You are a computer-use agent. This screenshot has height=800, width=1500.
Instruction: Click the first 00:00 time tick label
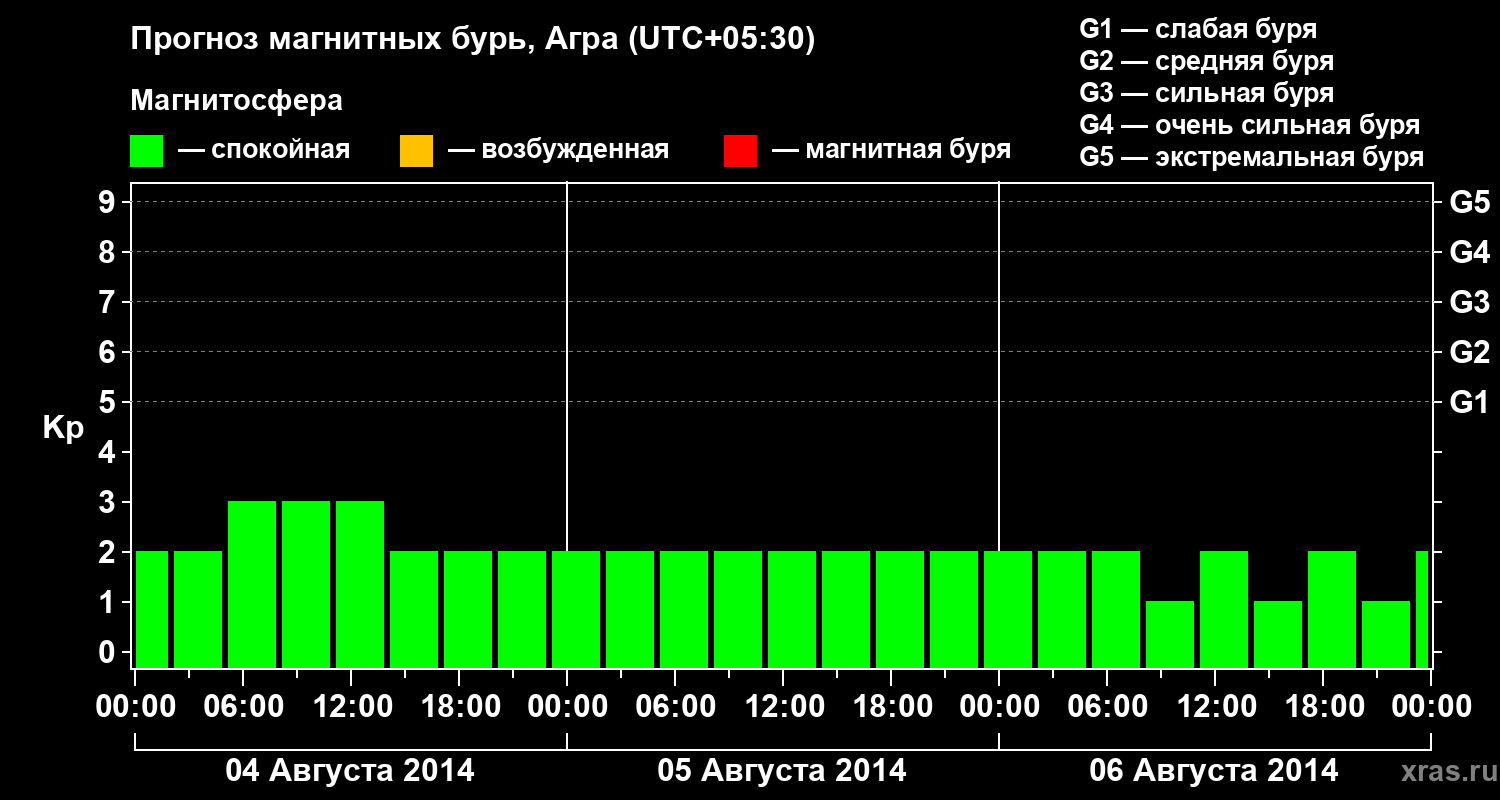136,706
